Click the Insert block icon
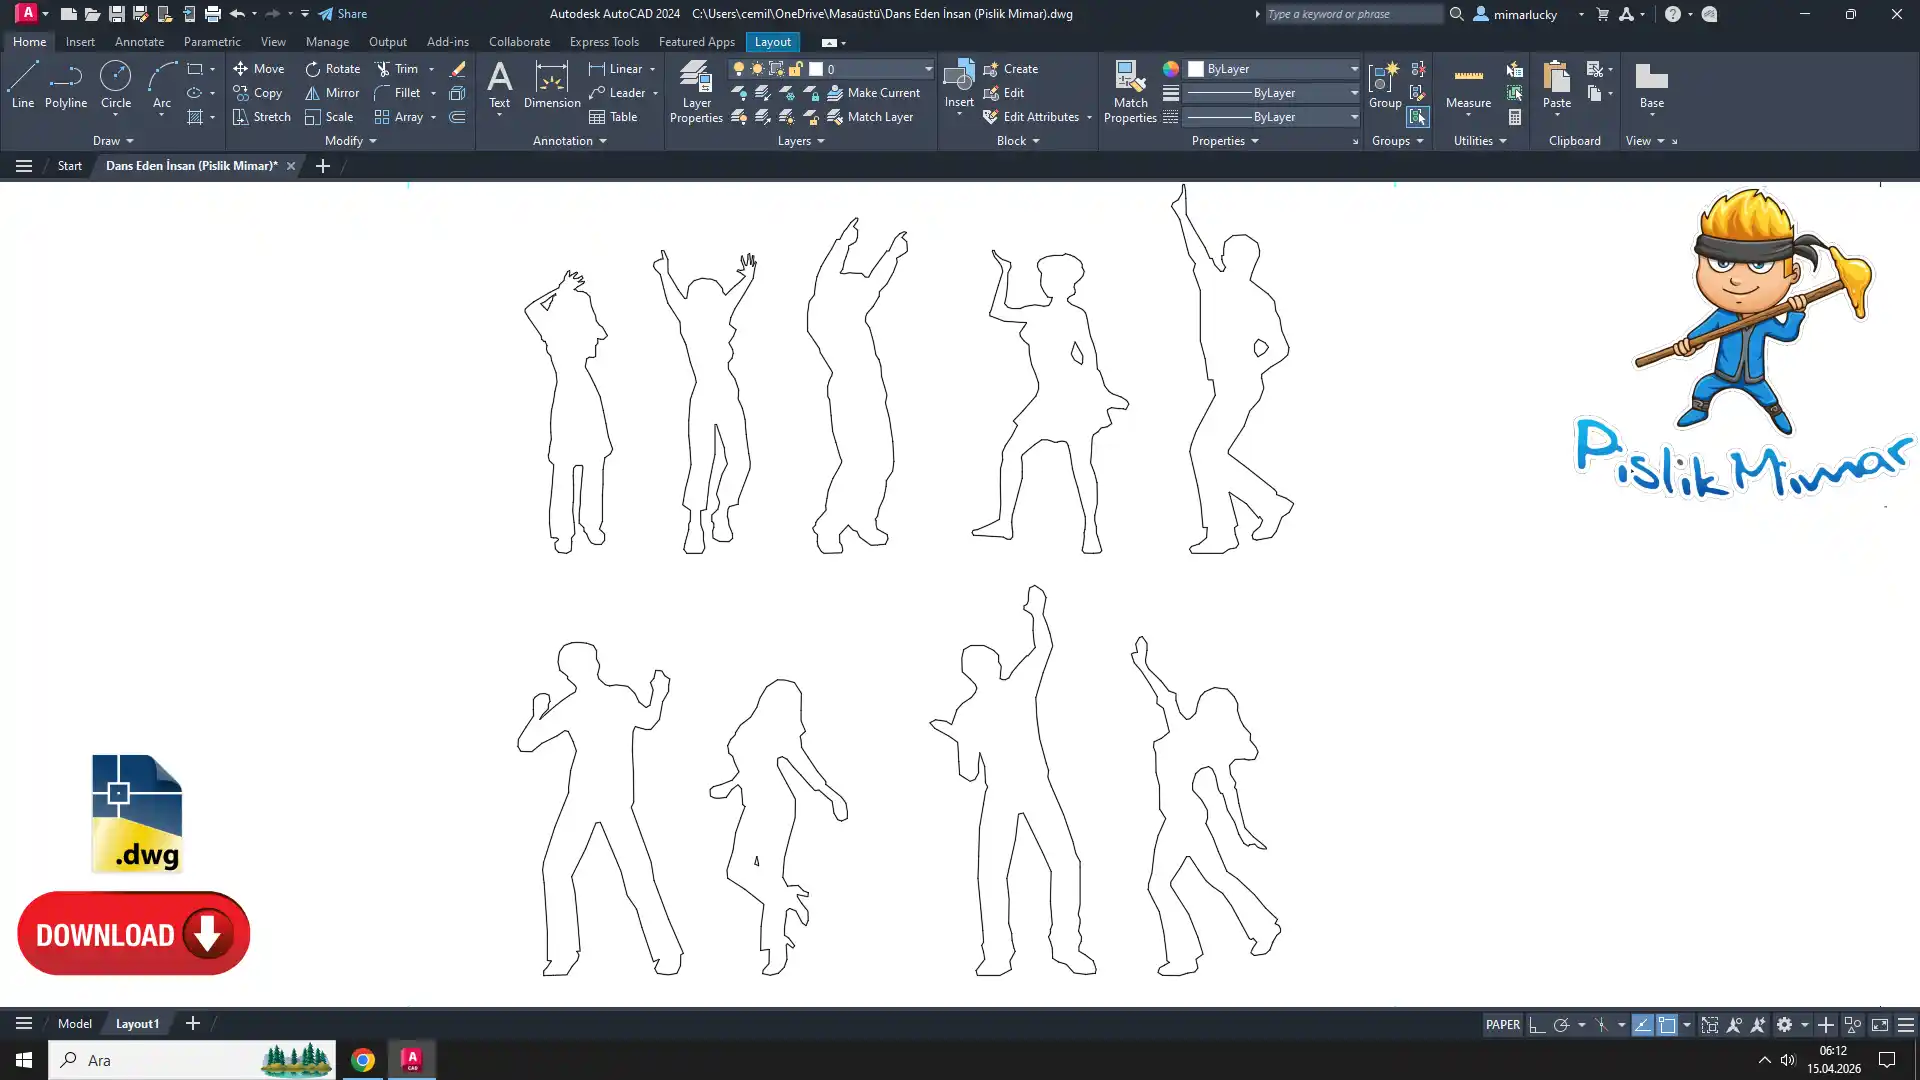This screenshot has height=1080, width=1920. 958,78
